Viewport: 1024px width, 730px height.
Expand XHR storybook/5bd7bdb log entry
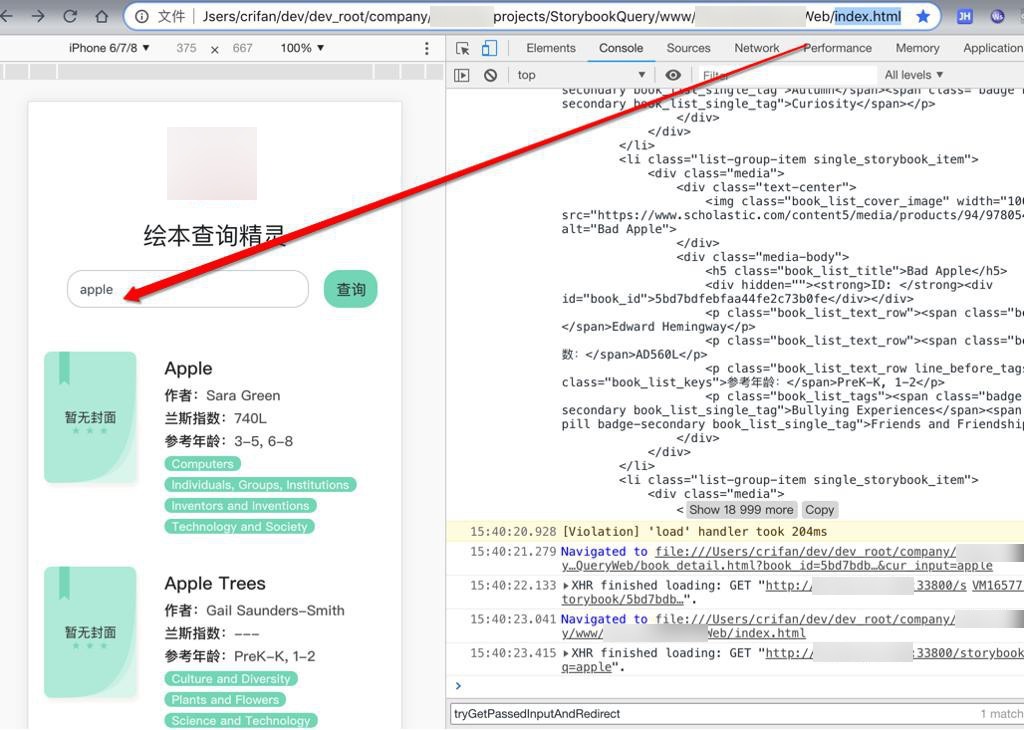click(566, 585)
